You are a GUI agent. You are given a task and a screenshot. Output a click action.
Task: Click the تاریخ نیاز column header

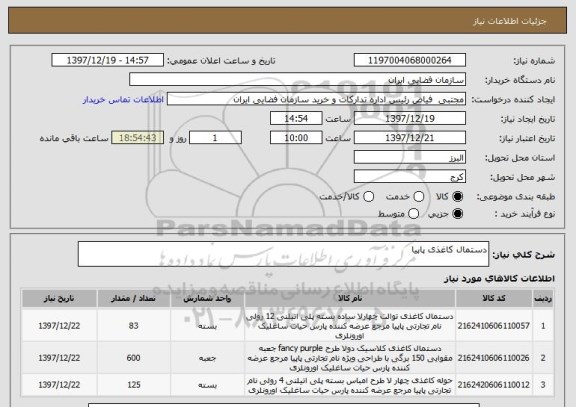60,298
